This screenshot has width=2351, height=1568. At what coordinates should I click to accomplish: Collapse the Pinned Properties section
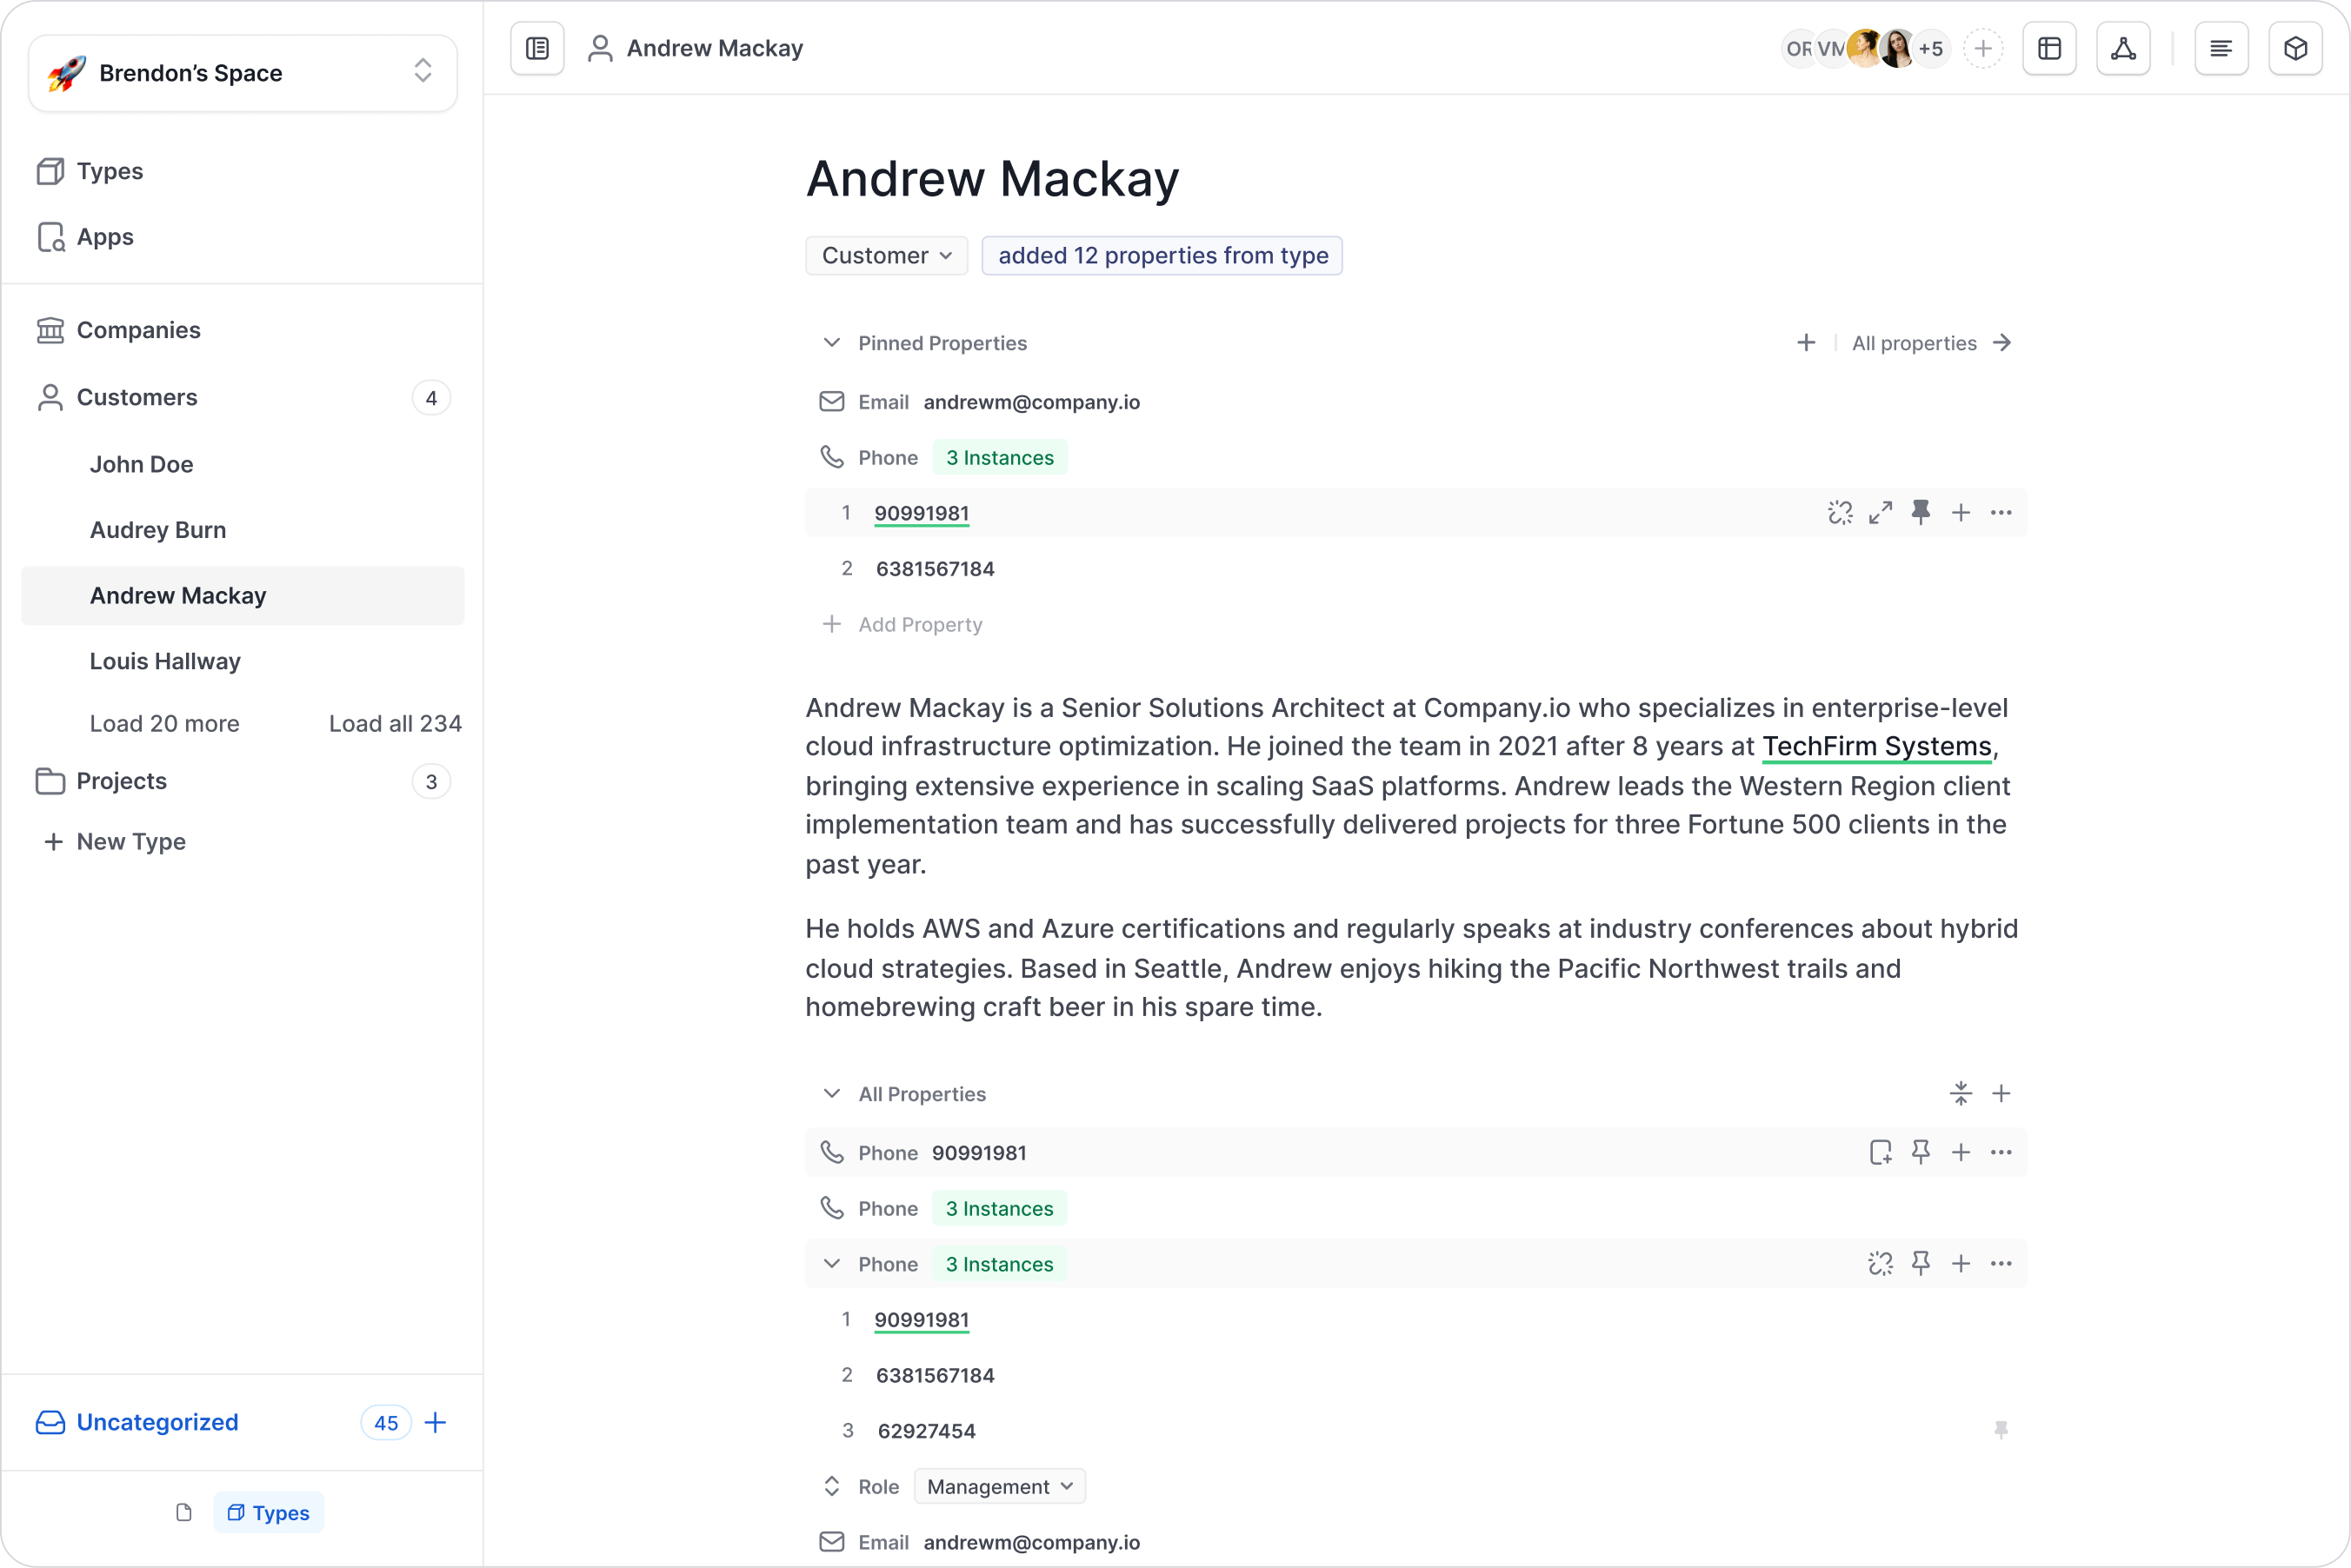[x=831, y=343]
